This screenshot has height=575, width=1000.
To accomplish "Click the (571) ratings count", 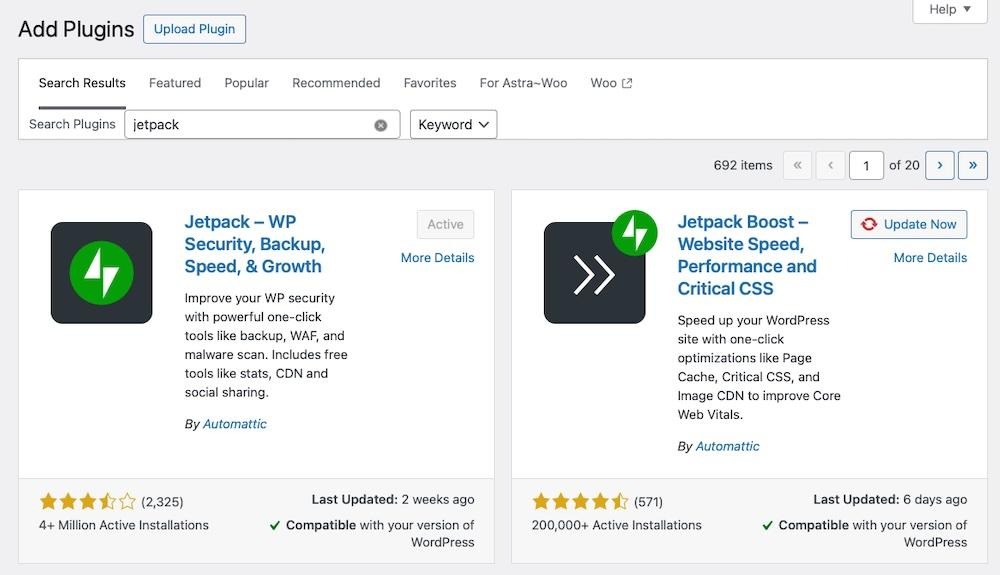I will click(649, 502).
